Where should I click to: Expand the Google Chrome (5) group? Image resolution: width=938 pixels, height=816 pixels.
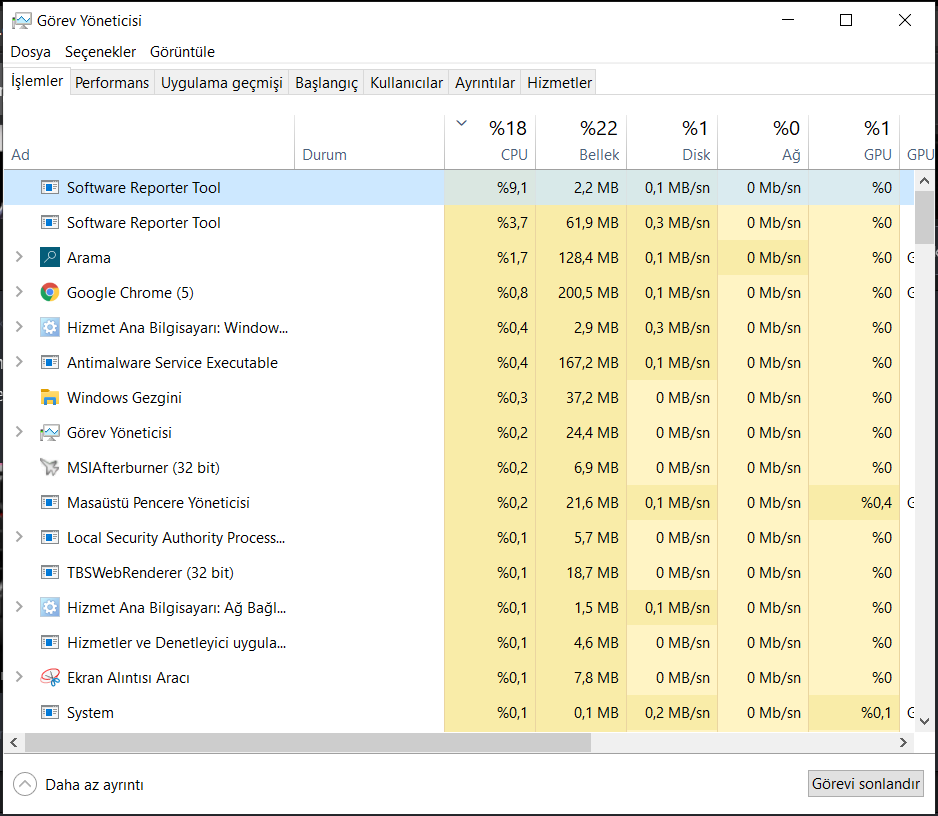coord(19,292)
